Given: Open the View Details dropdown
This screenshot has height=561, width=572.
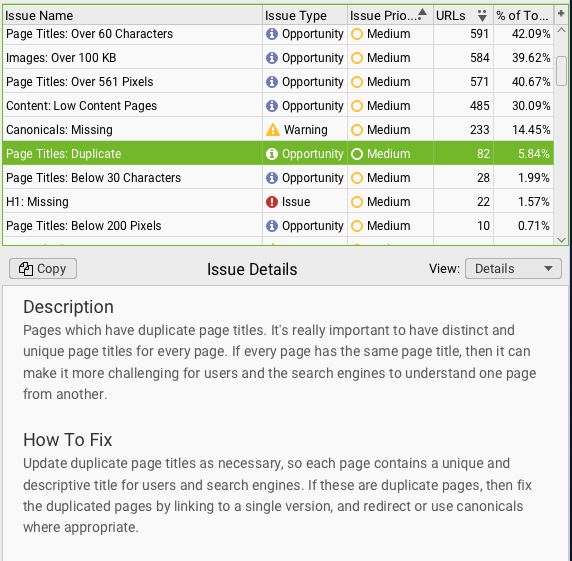Looking at the screenshot, I should 513,269.
